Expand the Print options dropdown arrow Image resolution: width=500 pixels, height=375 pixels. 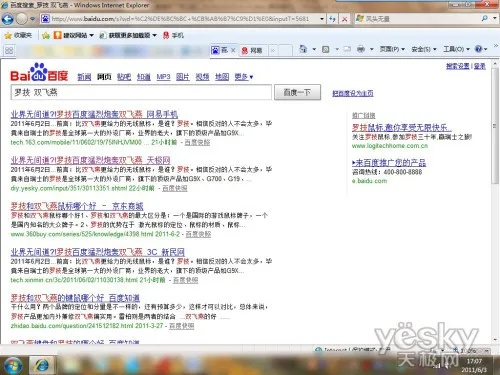[372, 49]
